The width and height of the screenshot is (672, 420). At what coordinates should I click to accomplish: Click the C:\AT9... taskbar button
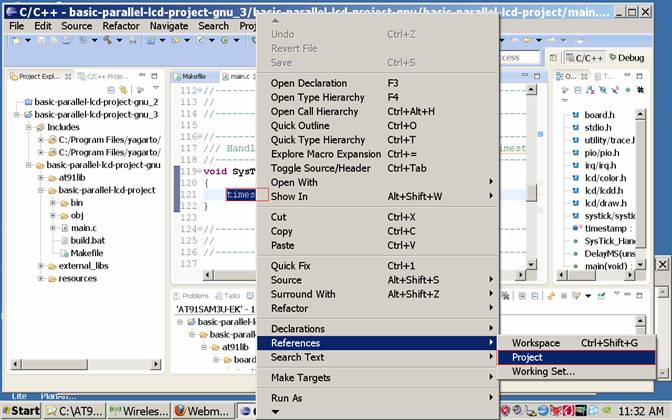click(74, 411)
